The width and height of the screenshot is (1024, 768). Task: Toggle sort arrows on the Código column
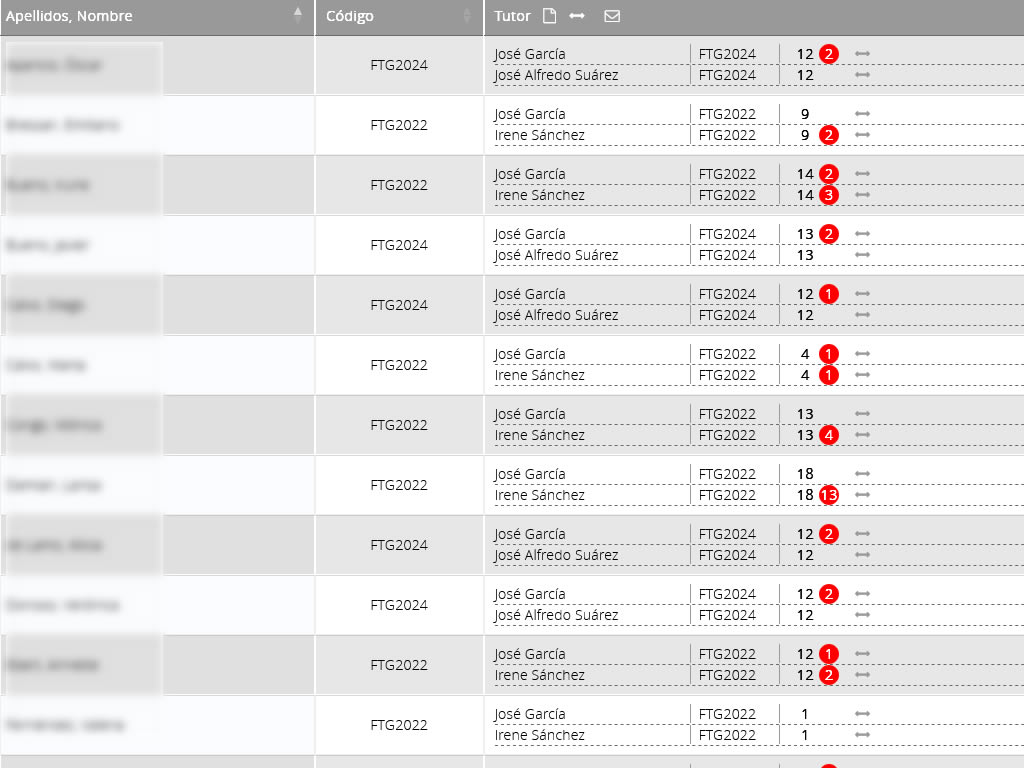(x=467, y=16)
